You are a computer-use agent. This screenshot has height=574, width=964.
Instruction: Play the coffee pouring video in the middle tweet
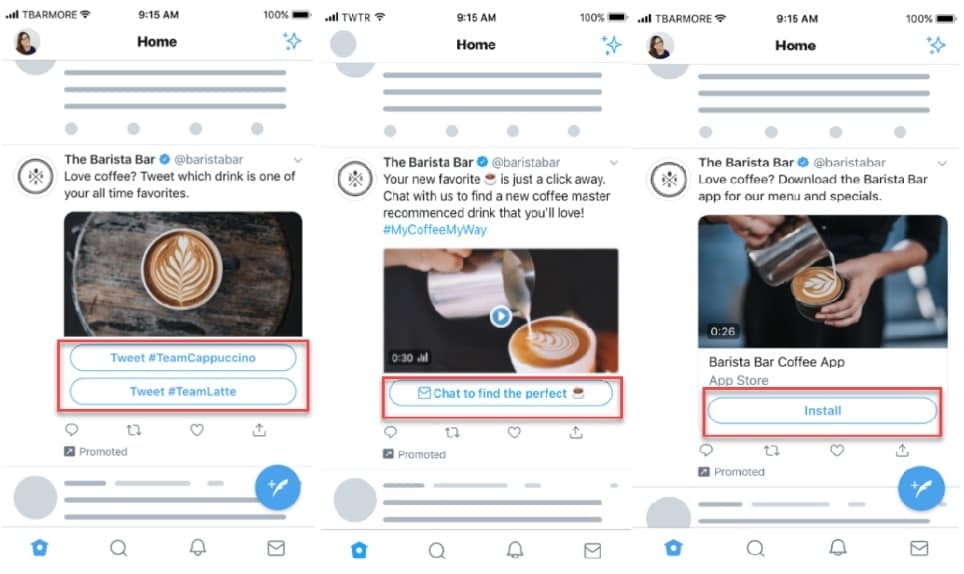point(500,316)
